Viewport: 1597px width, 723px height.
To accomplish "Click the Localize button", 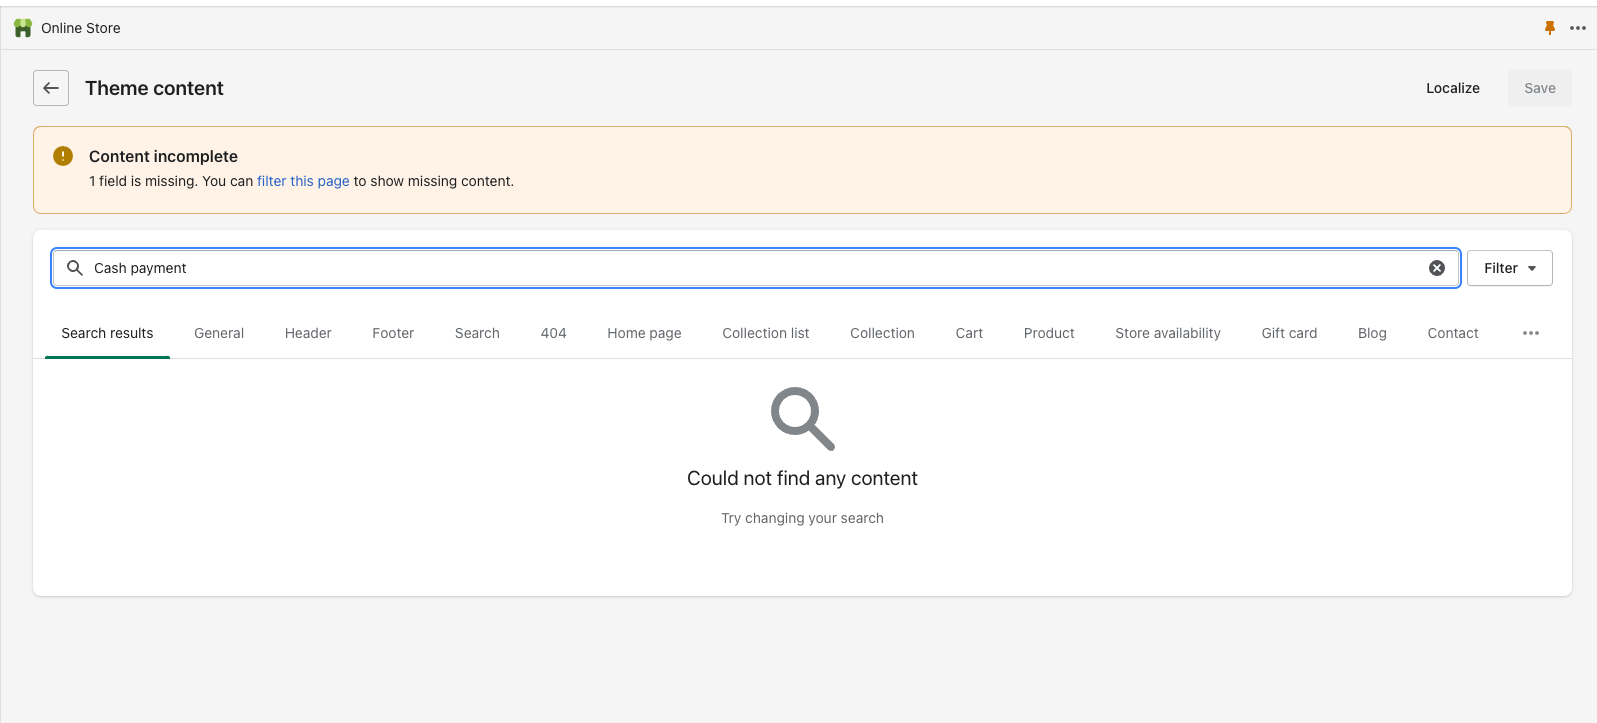I will [1452, 88].
